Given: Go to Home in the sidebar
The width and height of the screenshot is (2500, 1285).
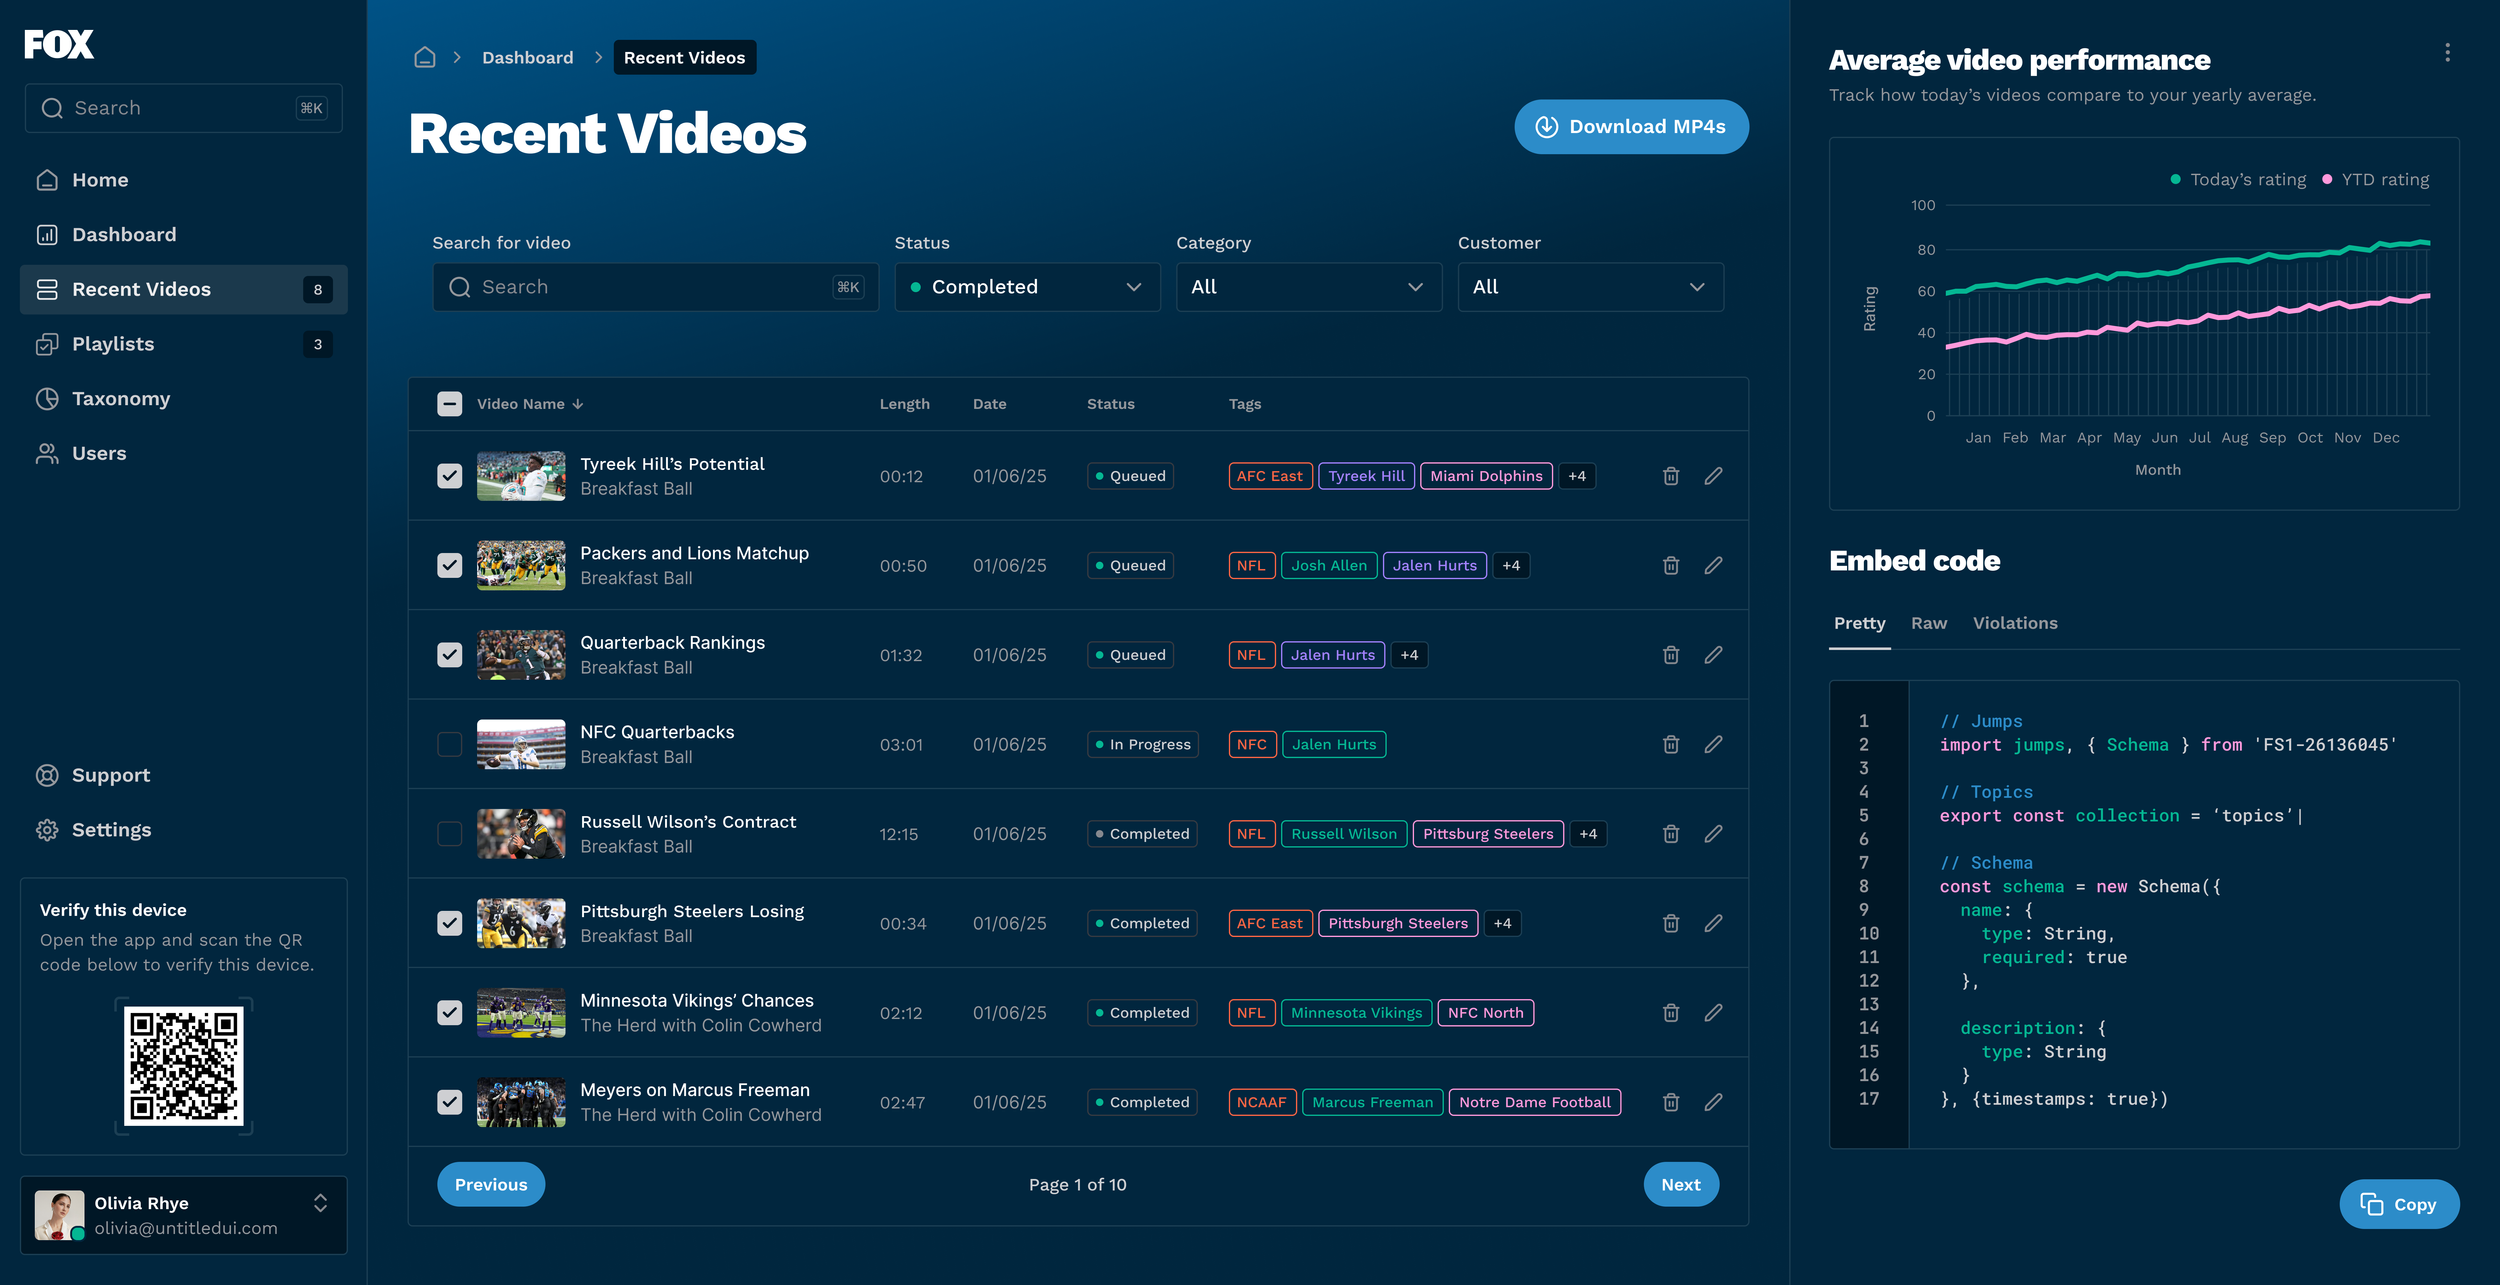Looking at the screenshot, I should tap(184, 180).
